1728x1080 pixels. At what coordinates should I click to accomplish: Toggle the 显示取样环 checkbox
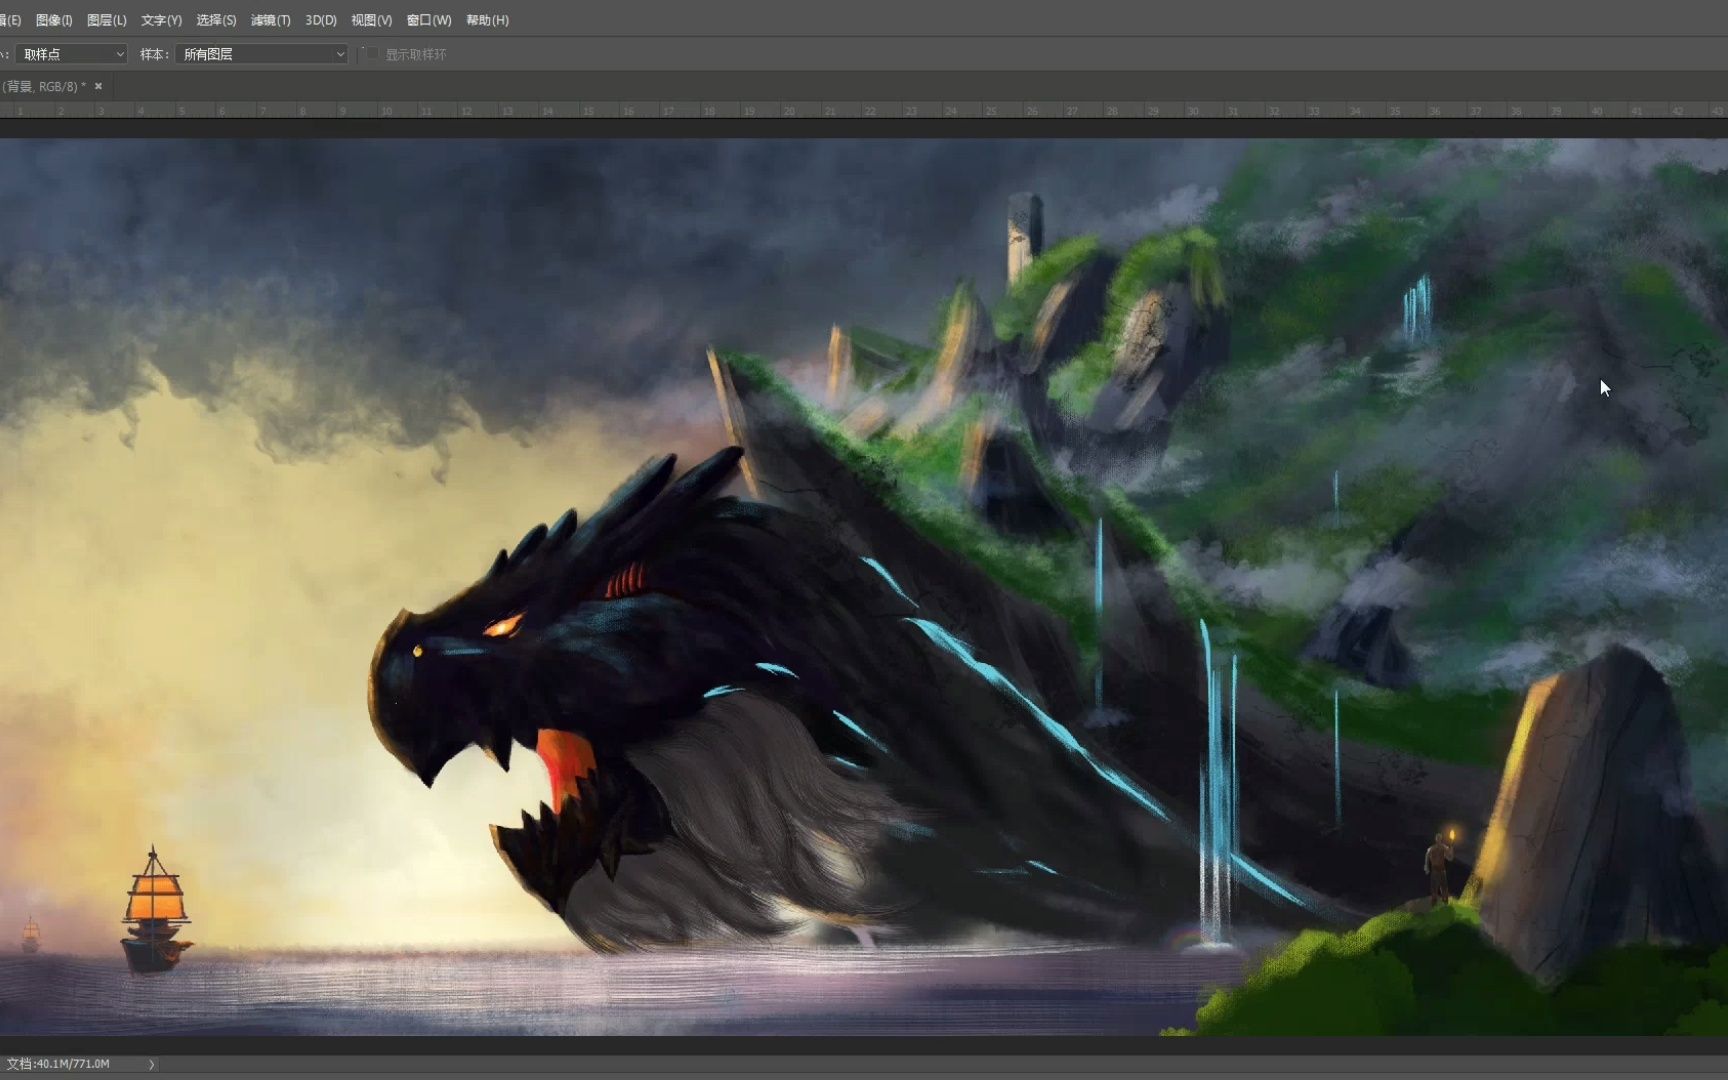tap(373, 54)
